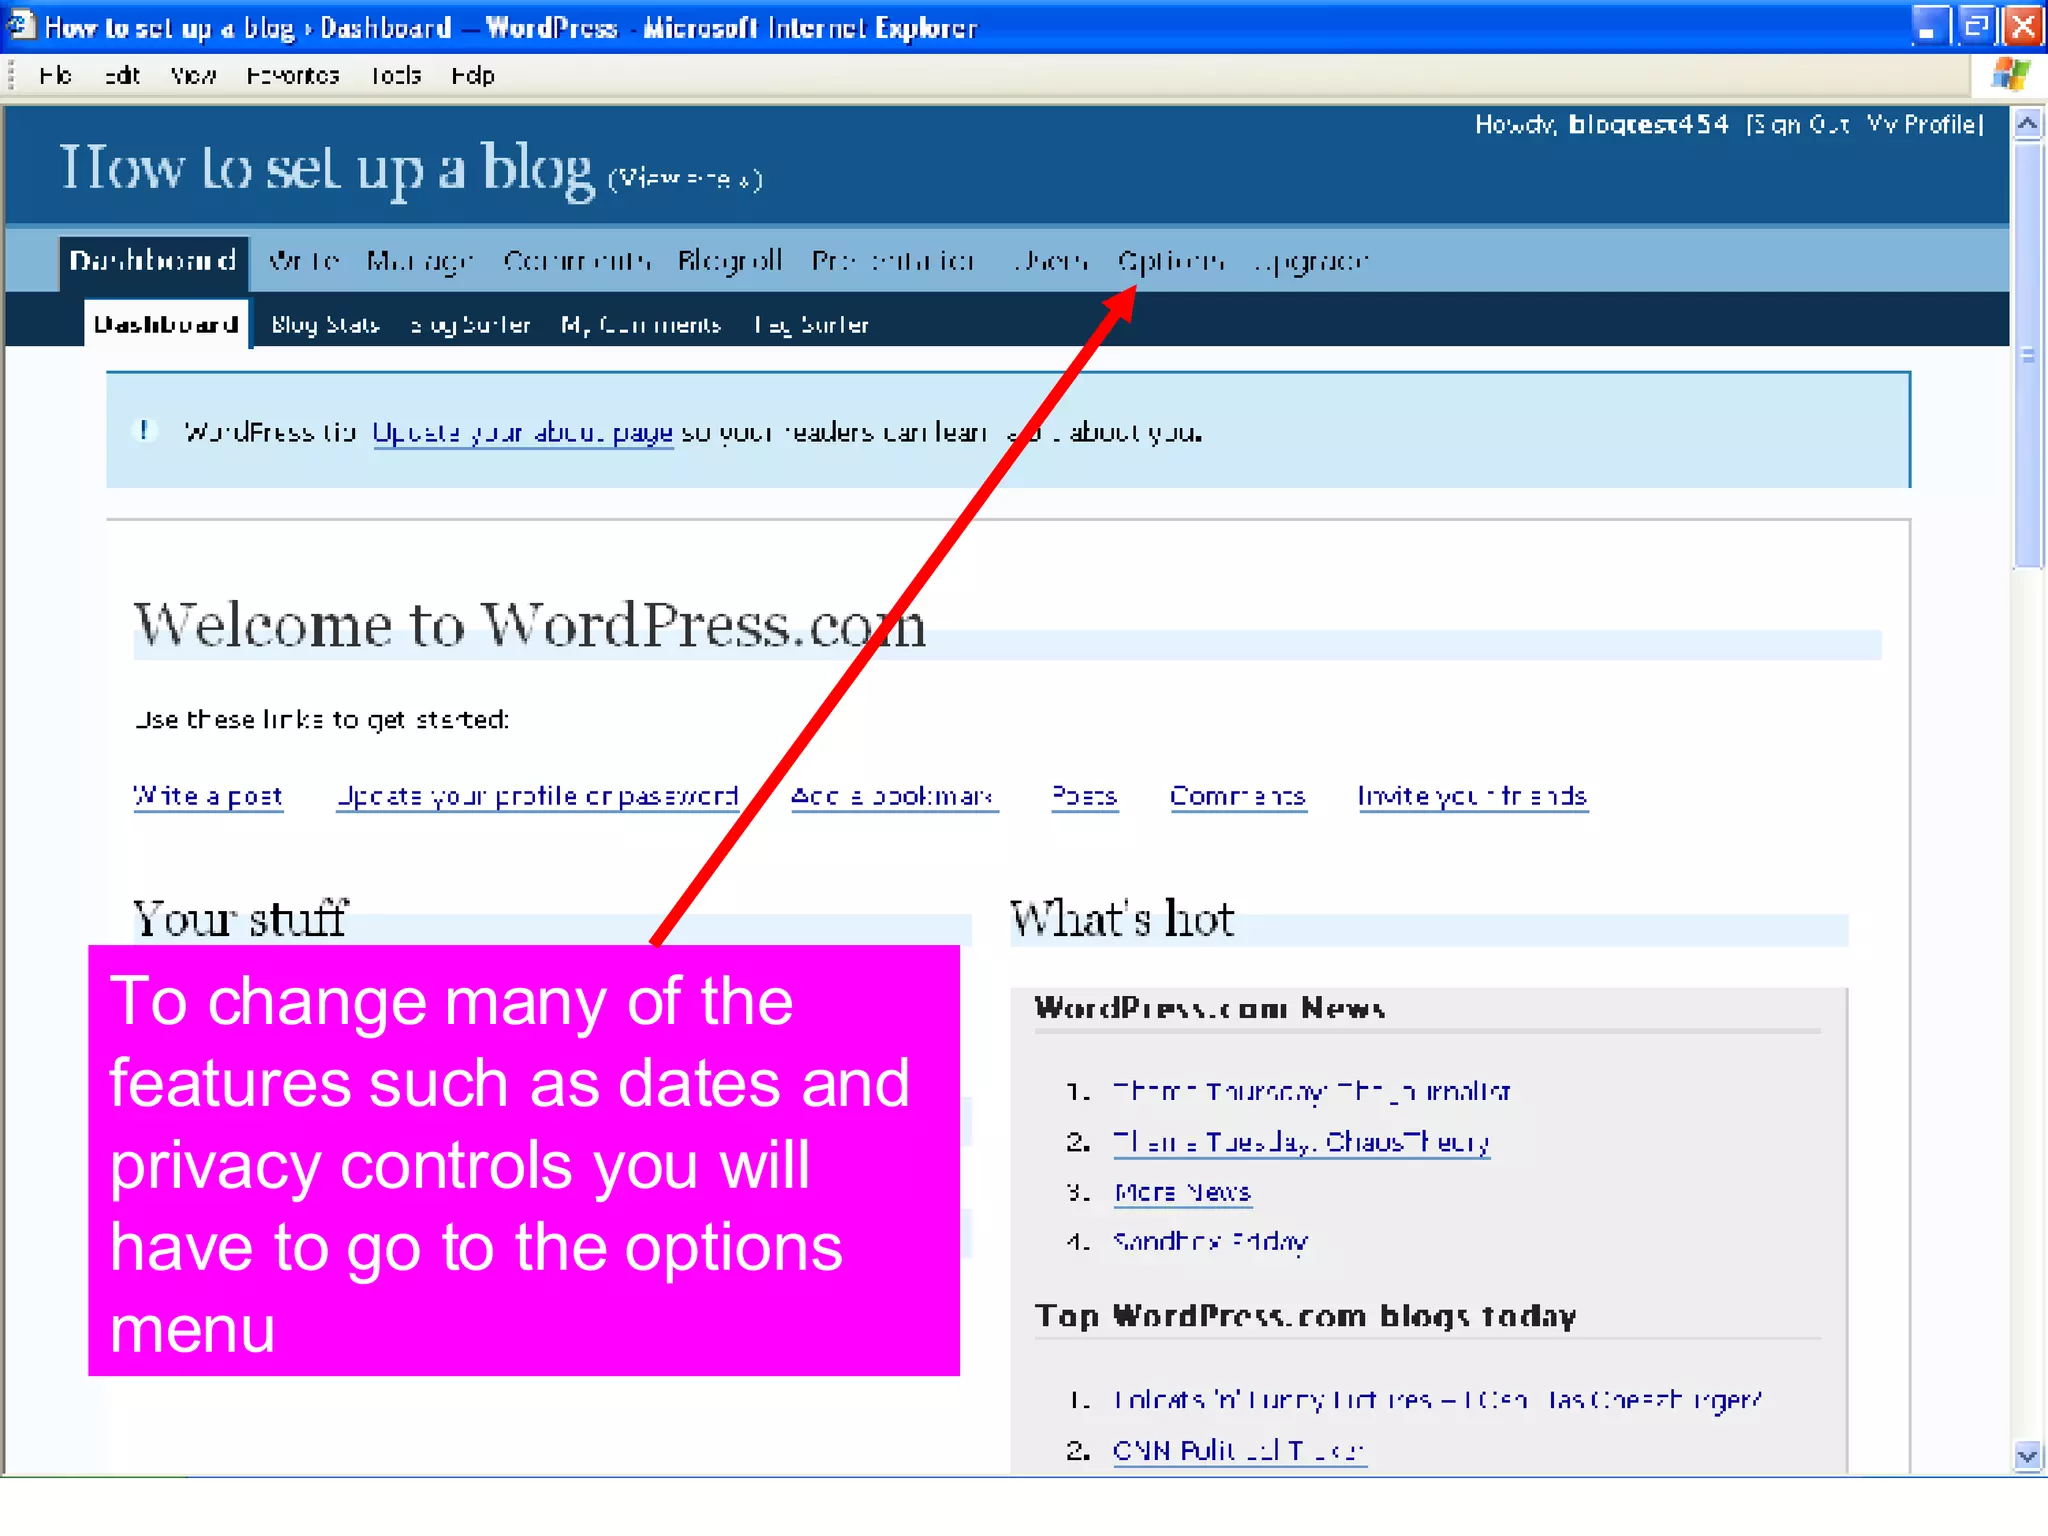Open the View menu in Internet Explorer
The width and height of the screenshot is (2048, 1536).
tap(194, 76)
